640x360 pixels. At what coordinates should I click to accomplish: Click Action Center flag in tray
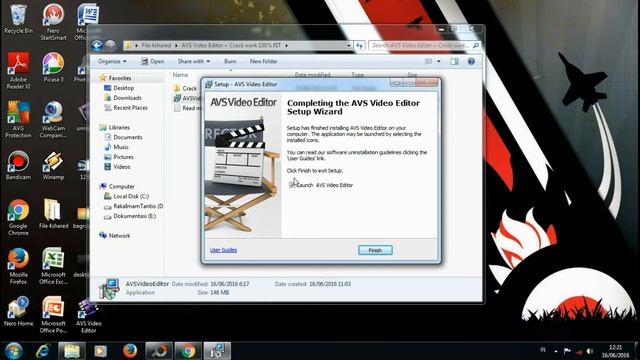click(567, 351)
